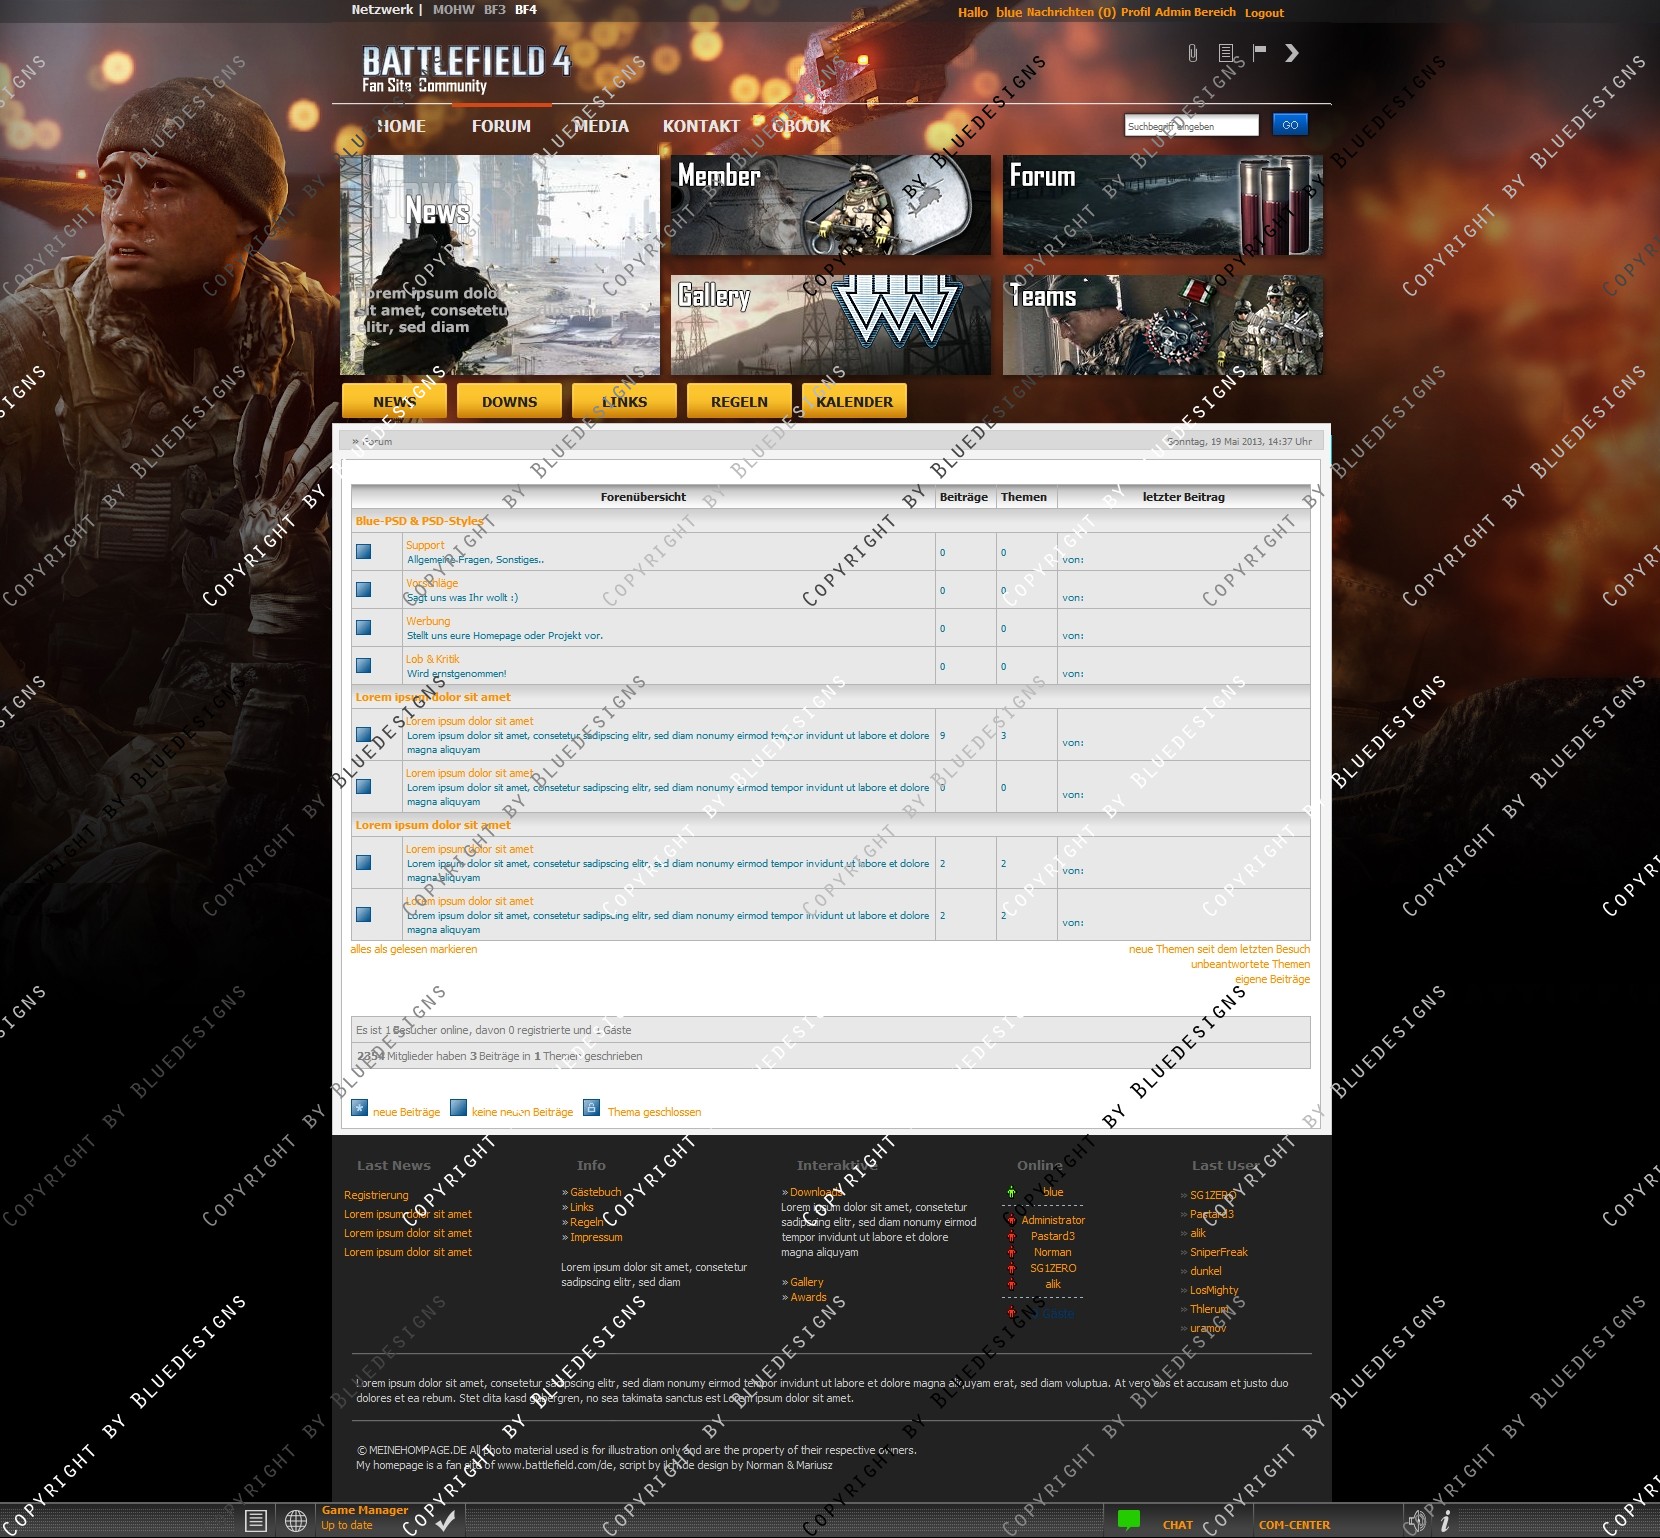This screenshot has width=1660, height=1538.
Task: Click the Game Manager checkmark icon
Action: [x=445, y=1521]
